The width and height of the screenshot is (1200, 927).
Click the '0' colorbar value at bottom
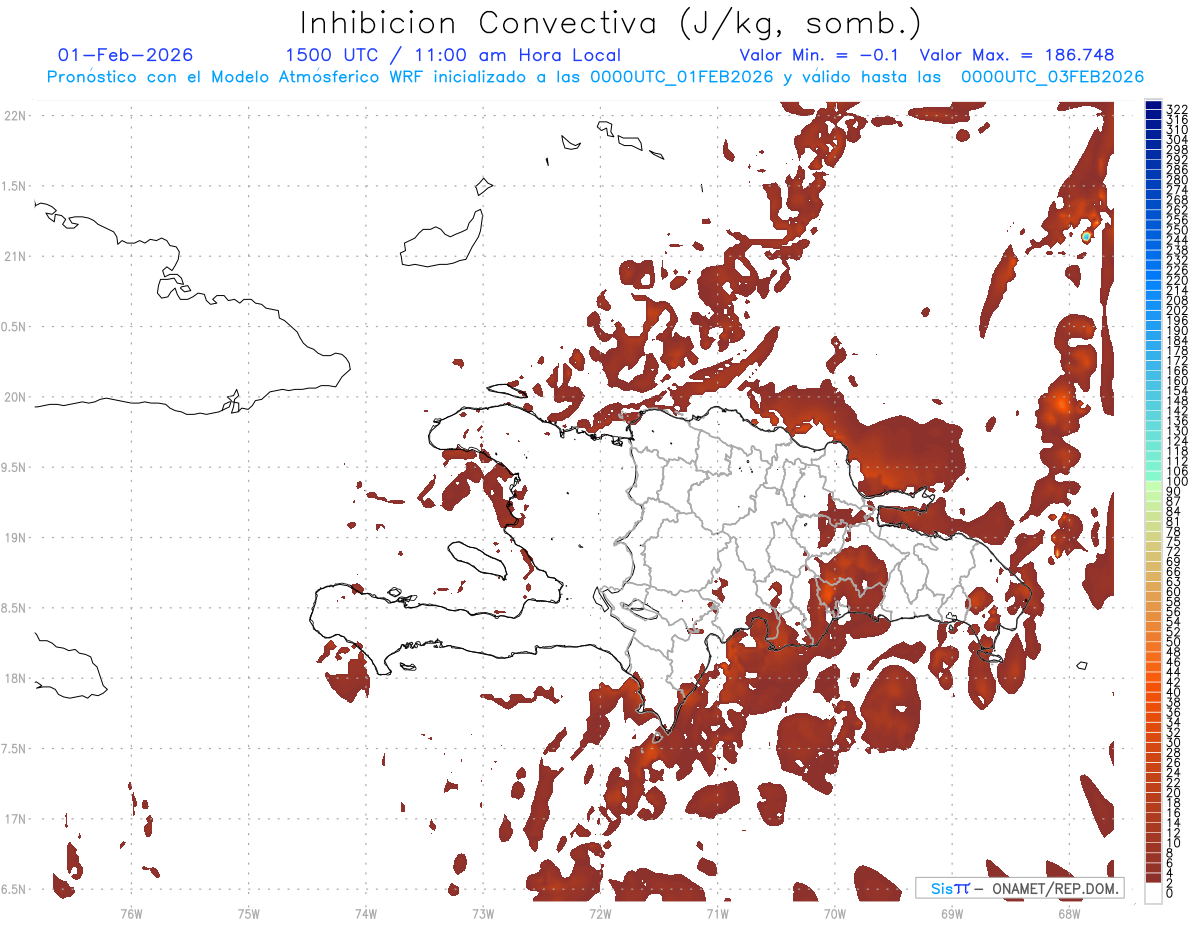[1170, 892]
